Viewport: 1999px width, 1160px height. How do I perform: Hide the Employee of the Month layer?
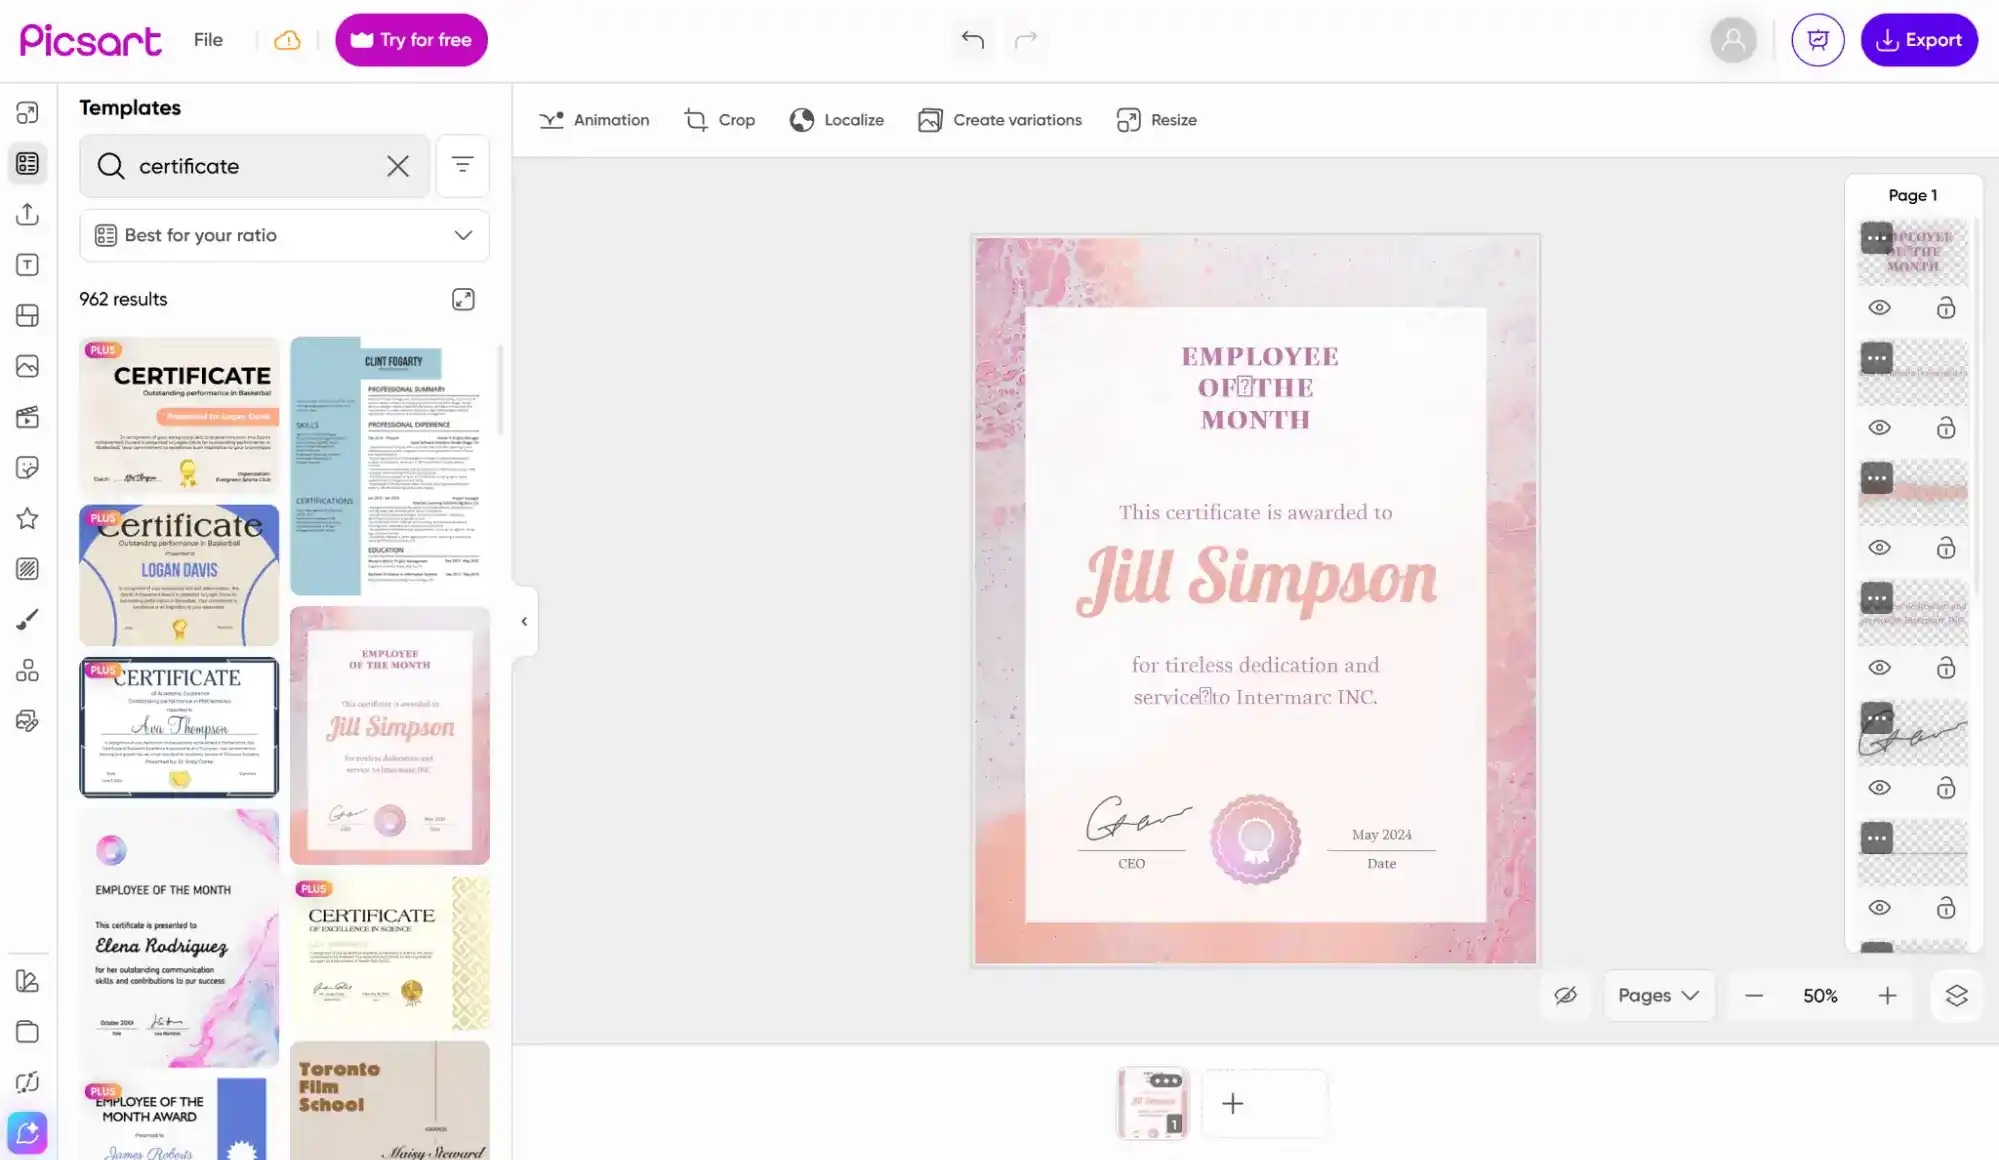(x=1879, y=308)
